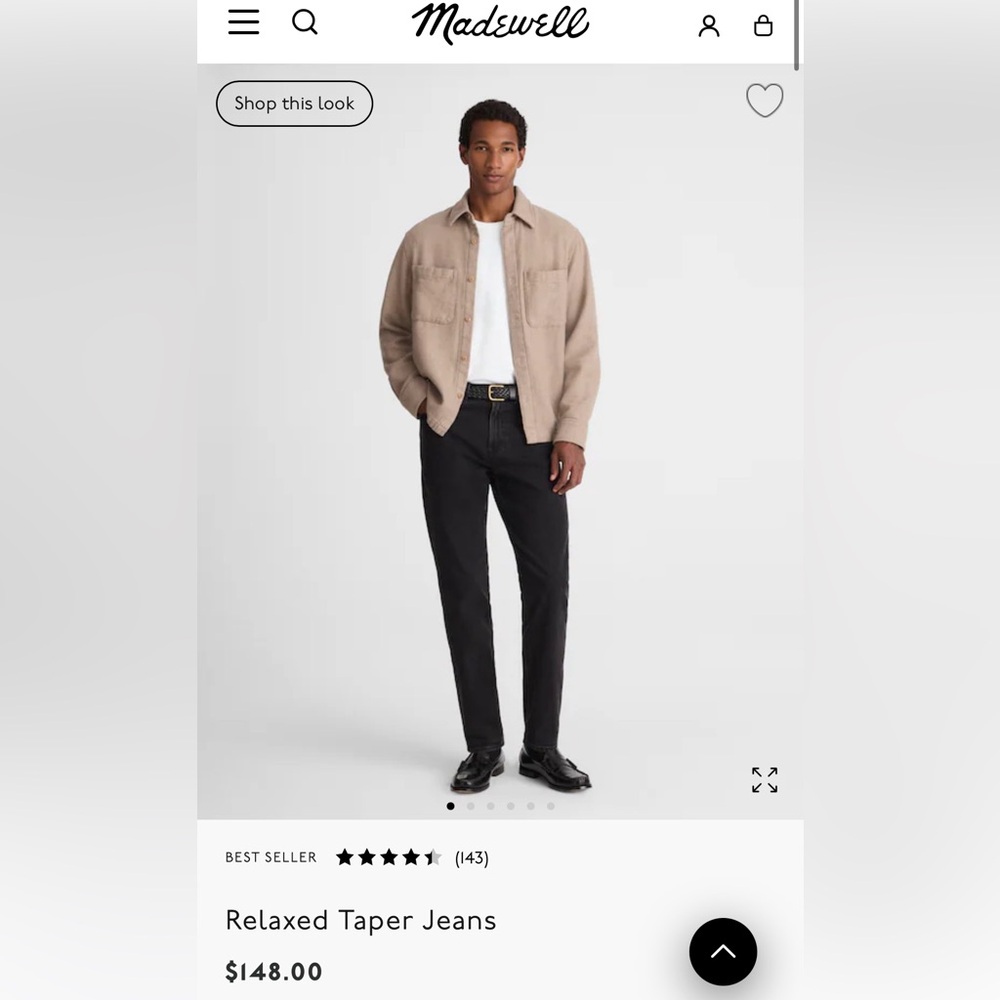Screen dimensions: 1000x1000
Task: Tap the Shop this look button
Action: tap(294, 103)
